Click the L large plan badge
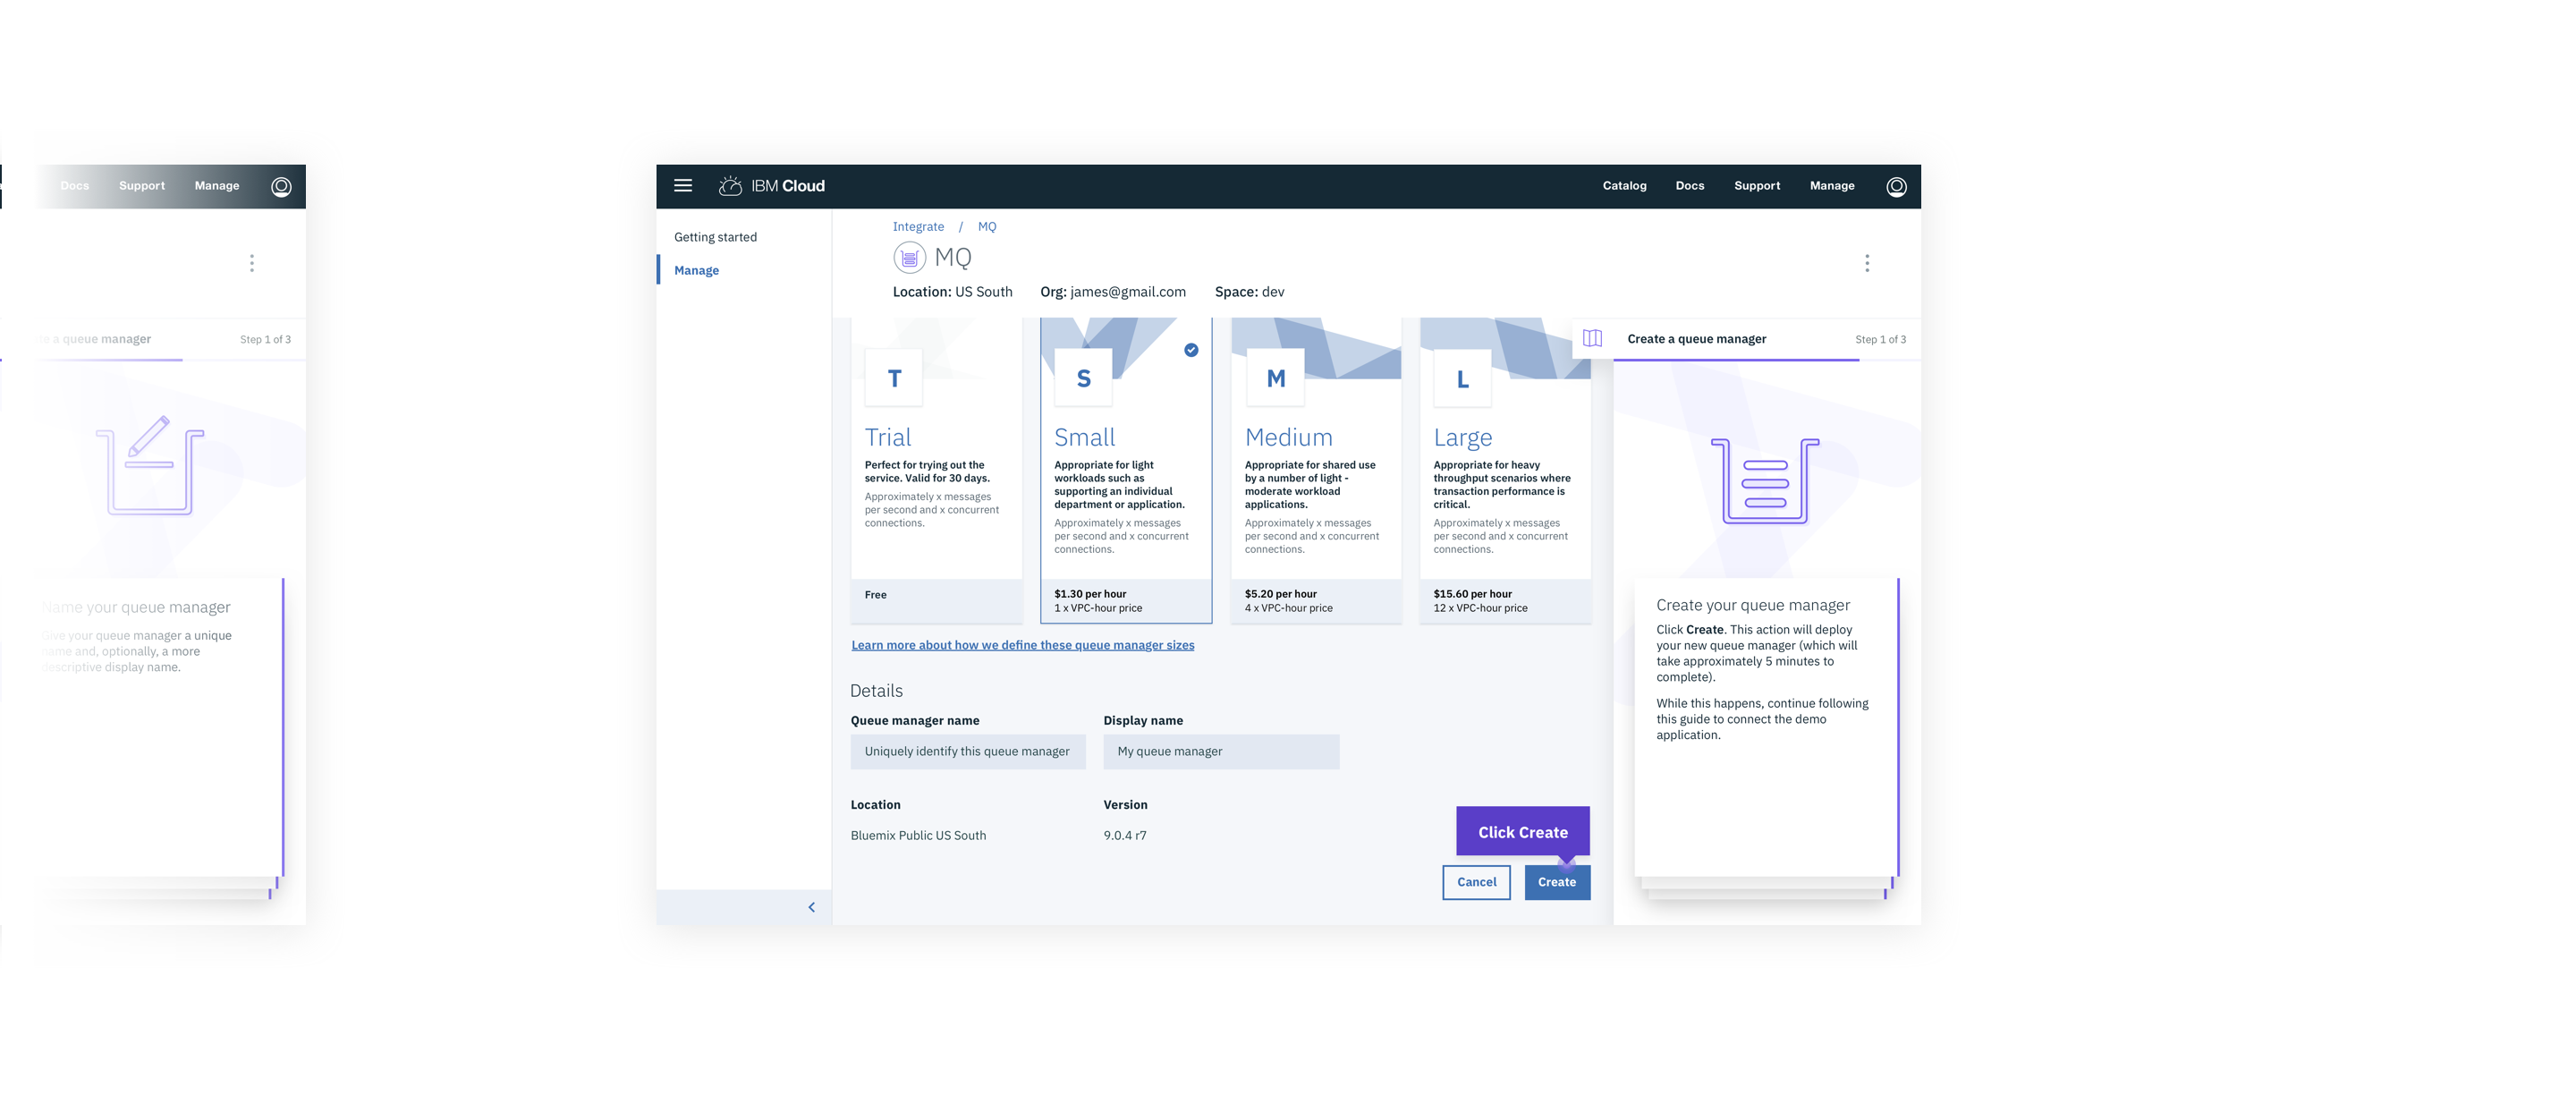The height and width of the screenshot is (1104, 2576). [1462, 379]
